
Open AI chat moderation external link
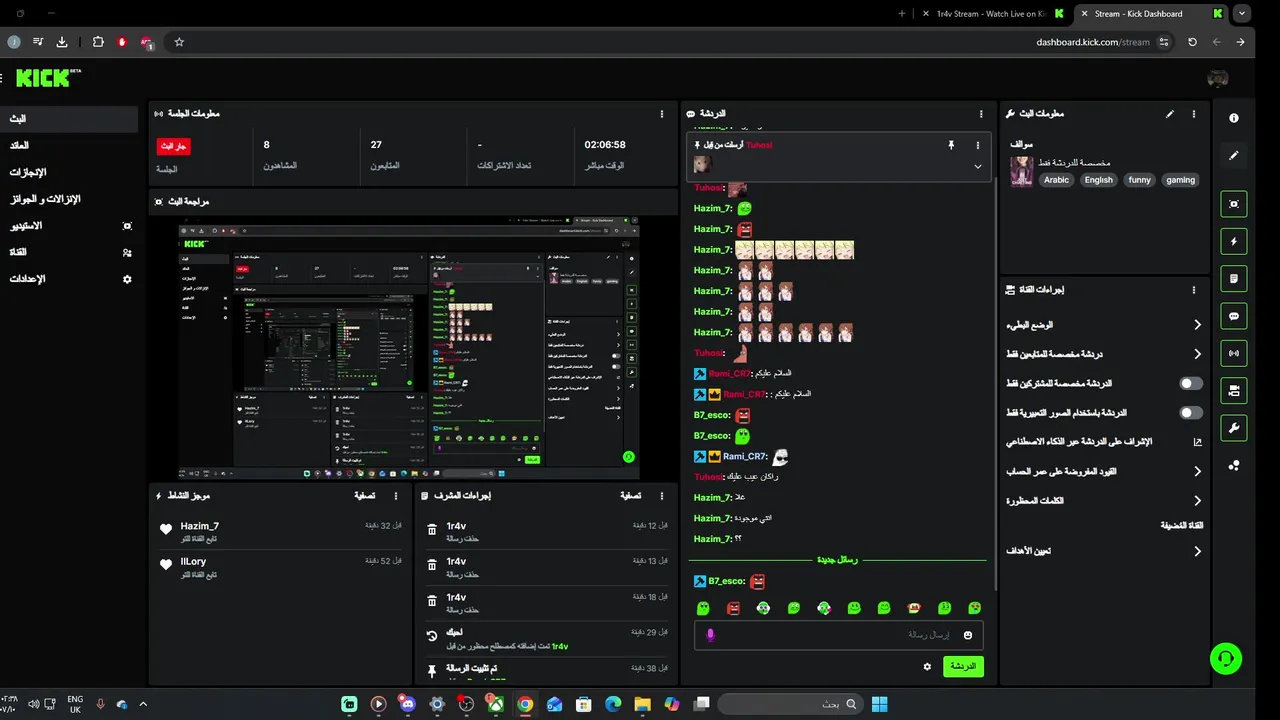1197,441
